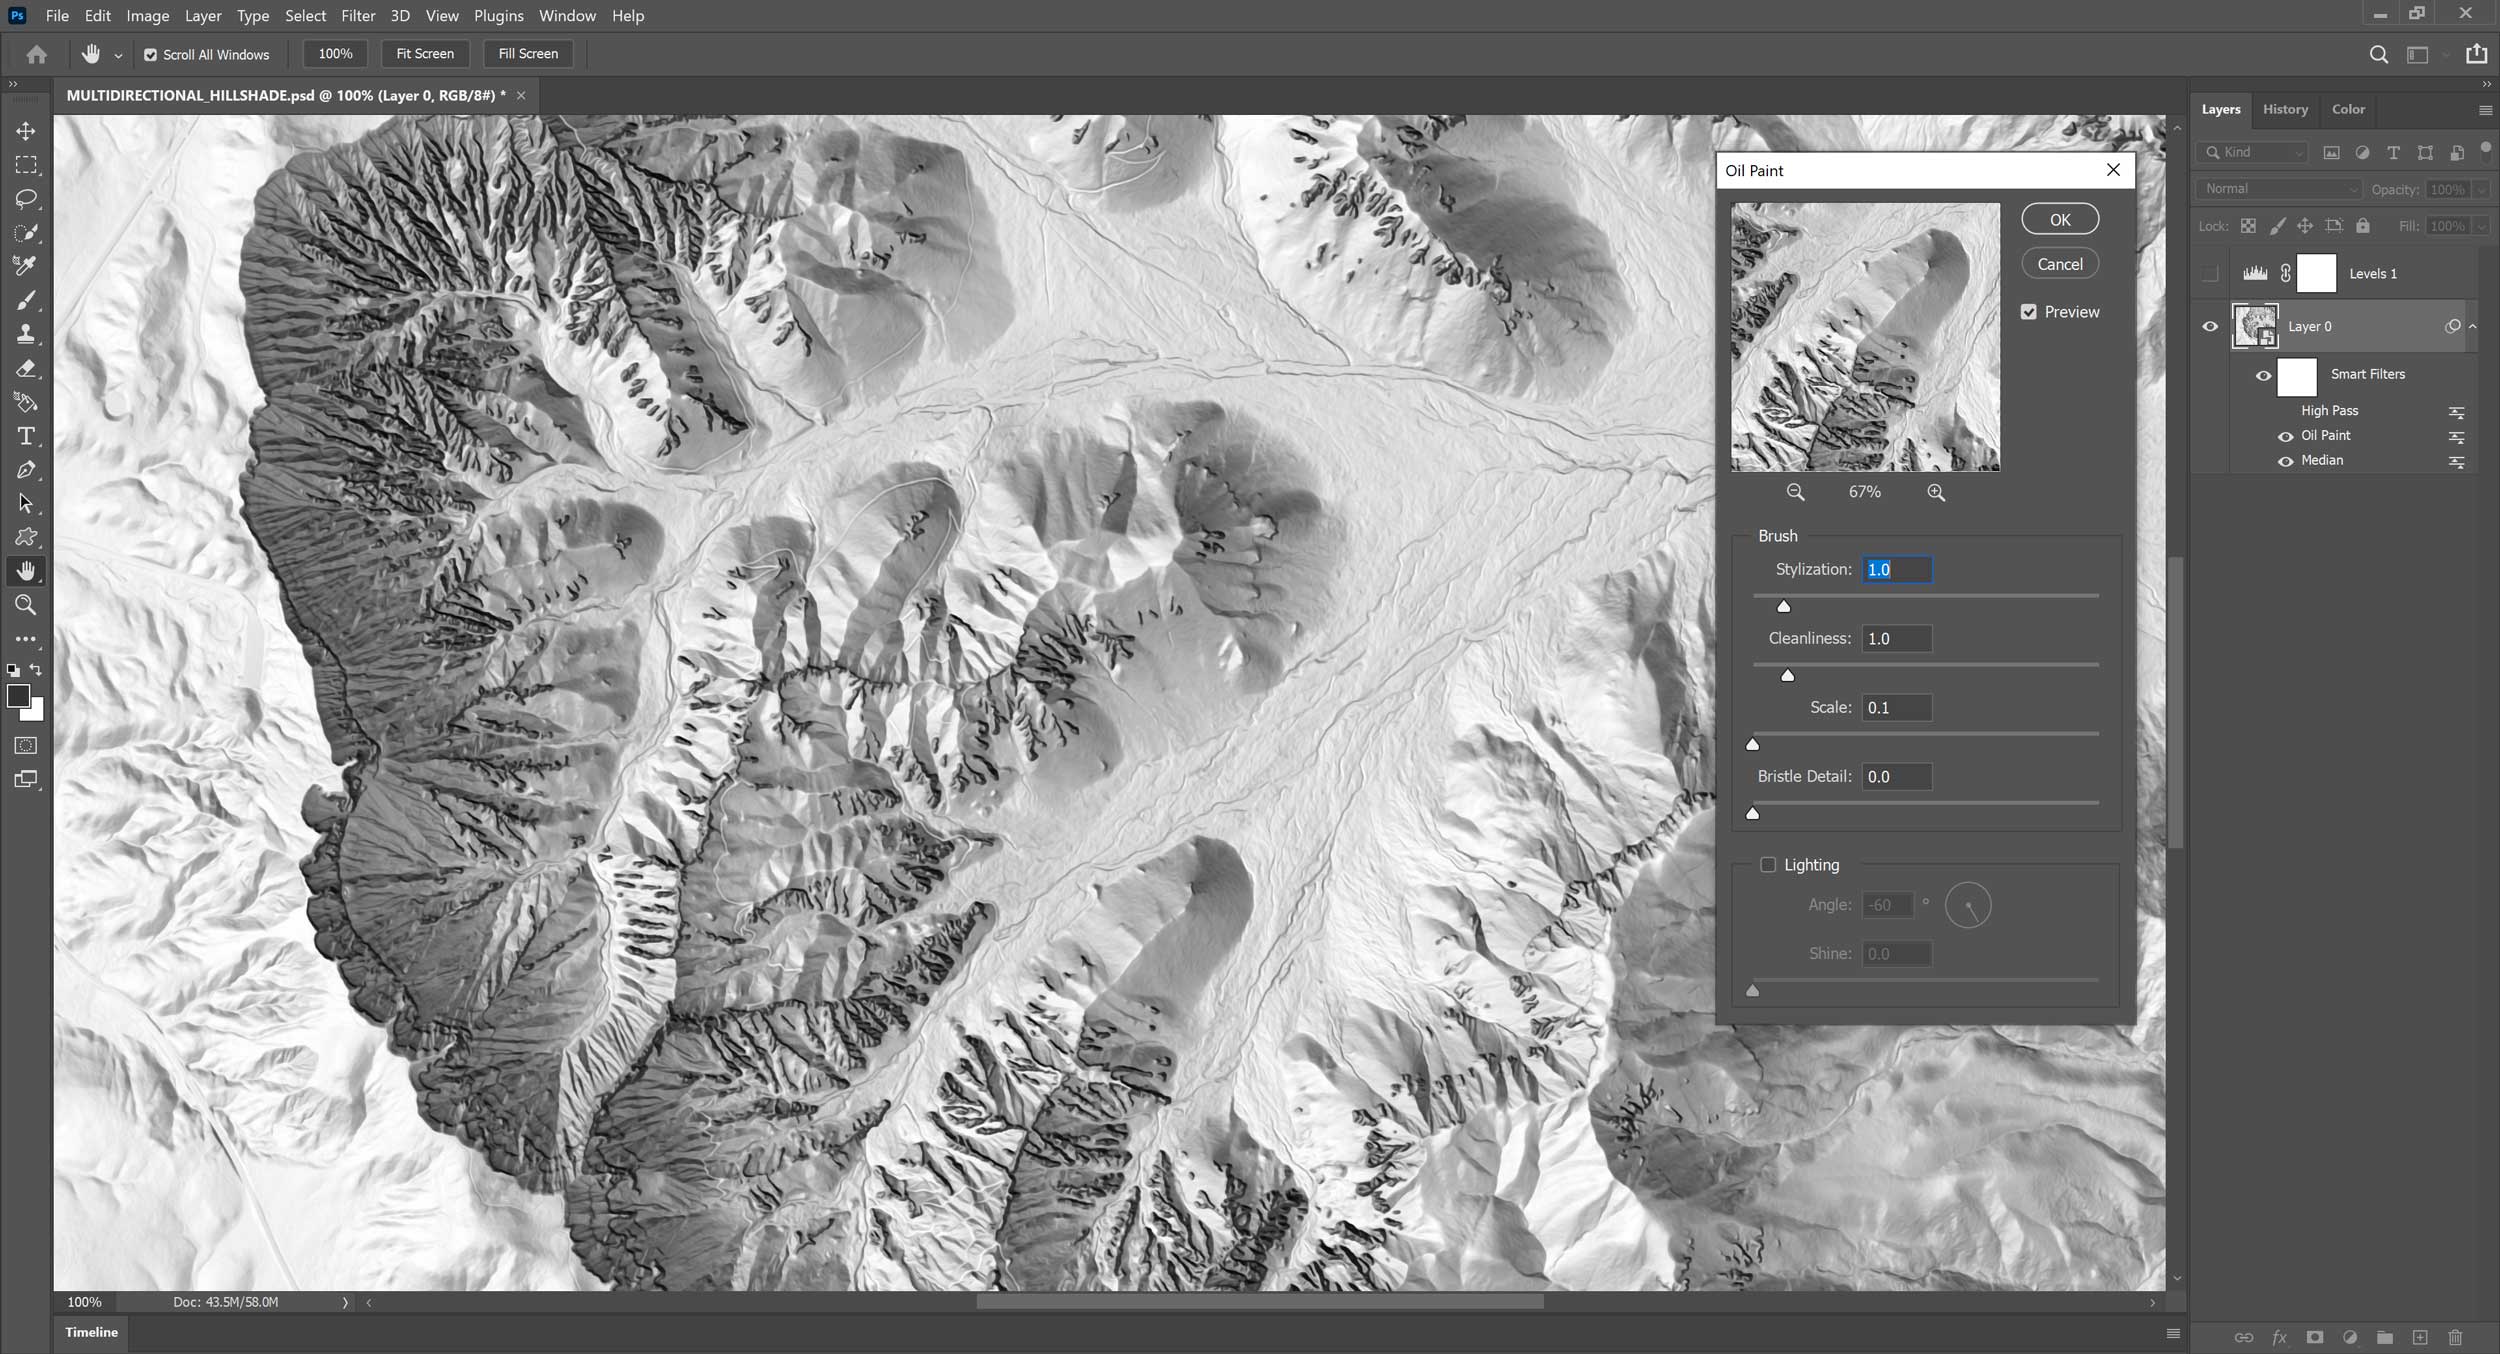Select the Horizontal Type tool
2500x1354 pixels.
pyautogui.click(x=26, y=436)
